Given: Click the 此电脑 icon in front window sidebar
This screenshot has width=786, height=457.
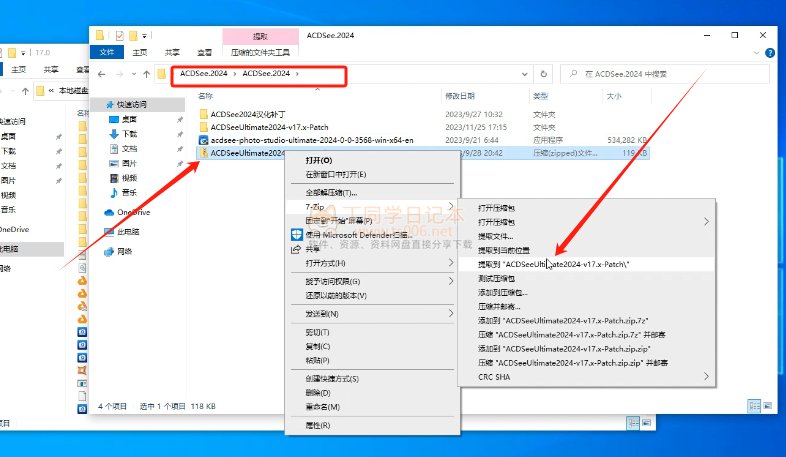Looking at the screenshot, I should point(109,232).
